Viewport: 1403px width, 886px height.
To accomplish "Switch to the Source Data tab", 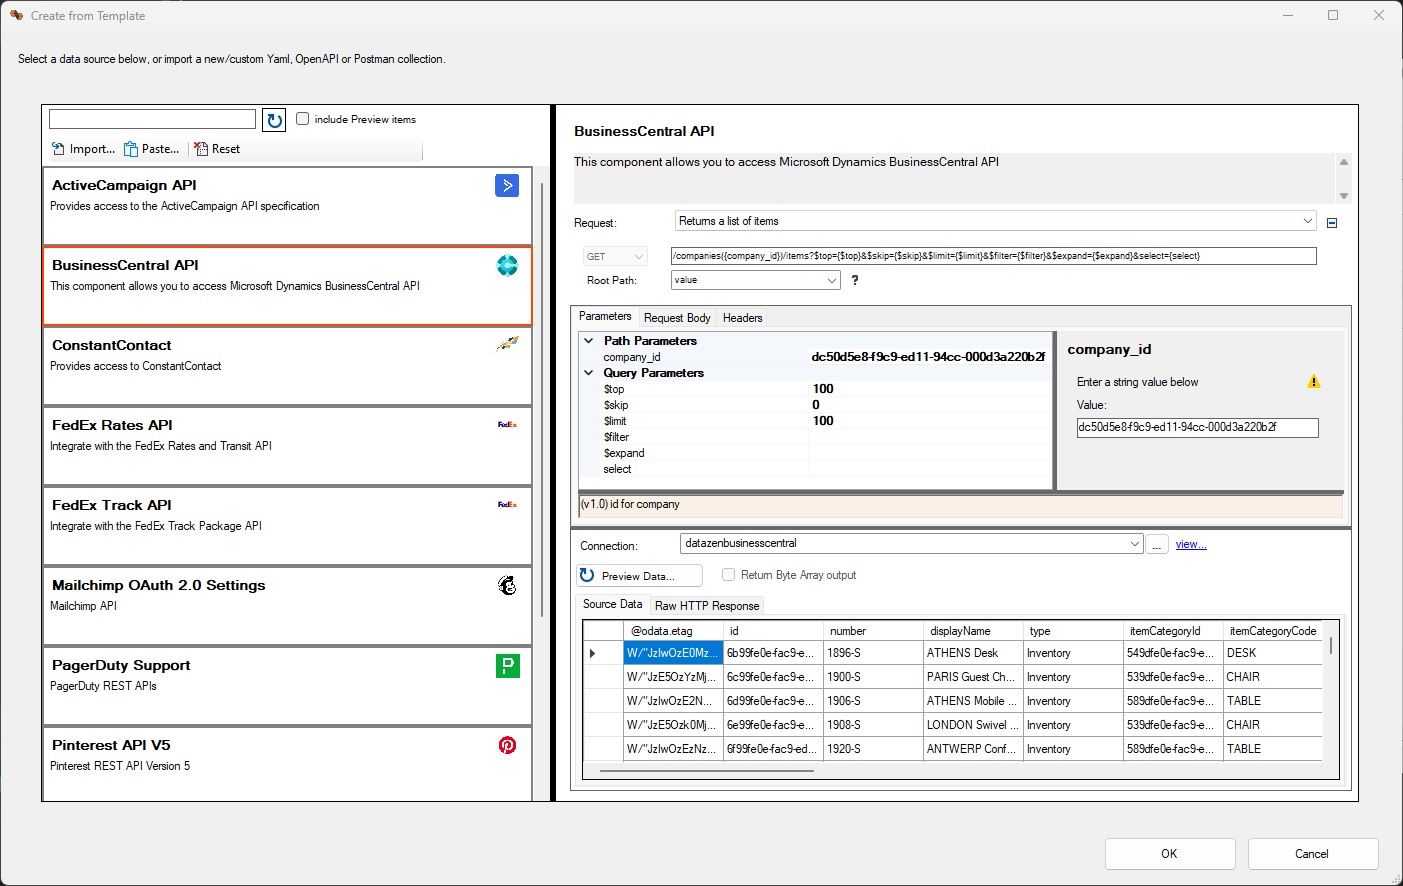I will (x=612, y=604).
